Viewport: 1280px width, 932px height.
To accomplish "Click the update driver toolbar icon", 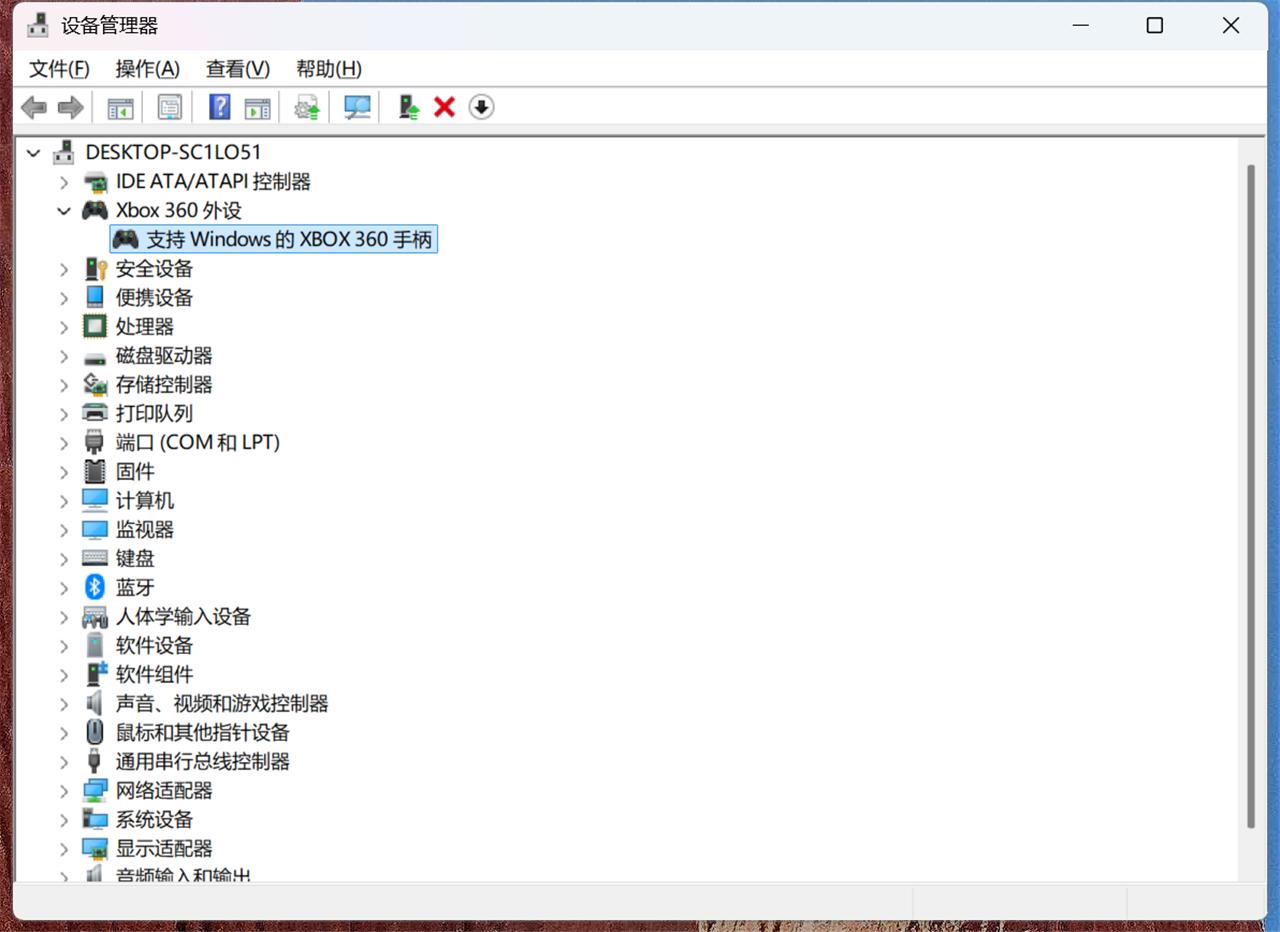I will [307, 107].
